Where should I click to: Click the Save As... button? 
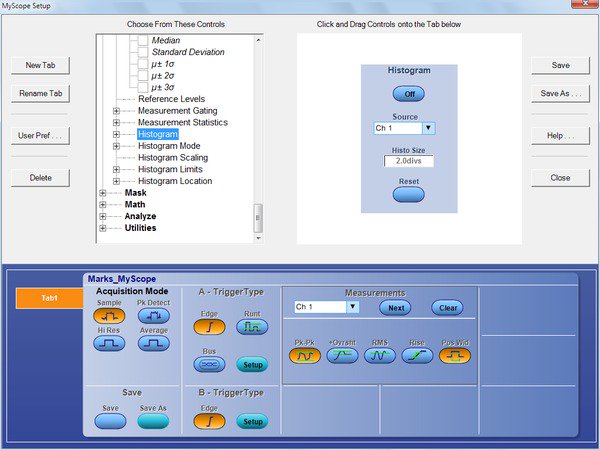(560, 94)
